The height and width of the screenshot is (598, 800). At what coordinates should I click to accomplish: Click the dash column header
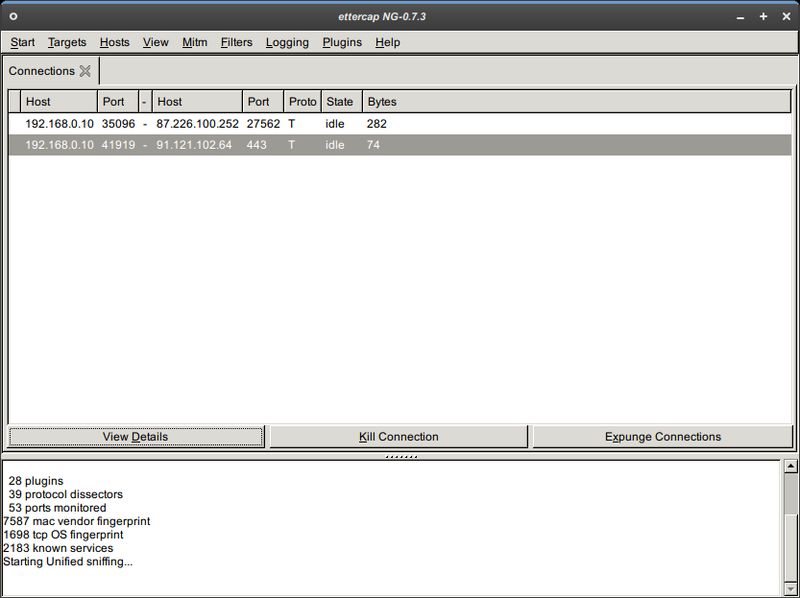point(145,102)
